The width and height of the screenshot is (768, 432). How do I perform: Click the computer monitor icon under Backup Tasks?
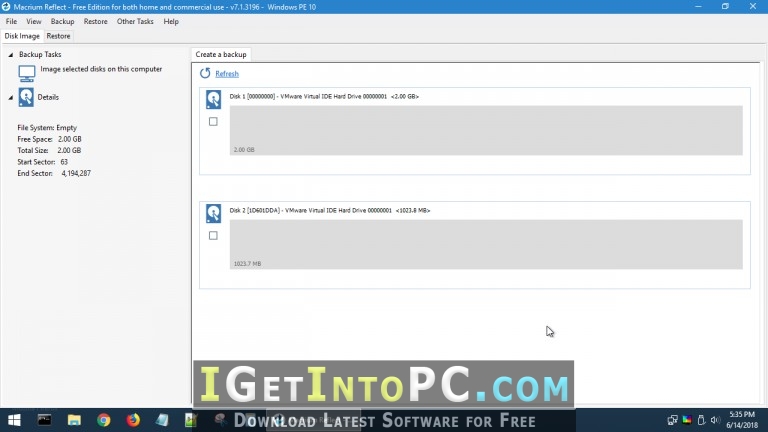(x=26, y=73)
